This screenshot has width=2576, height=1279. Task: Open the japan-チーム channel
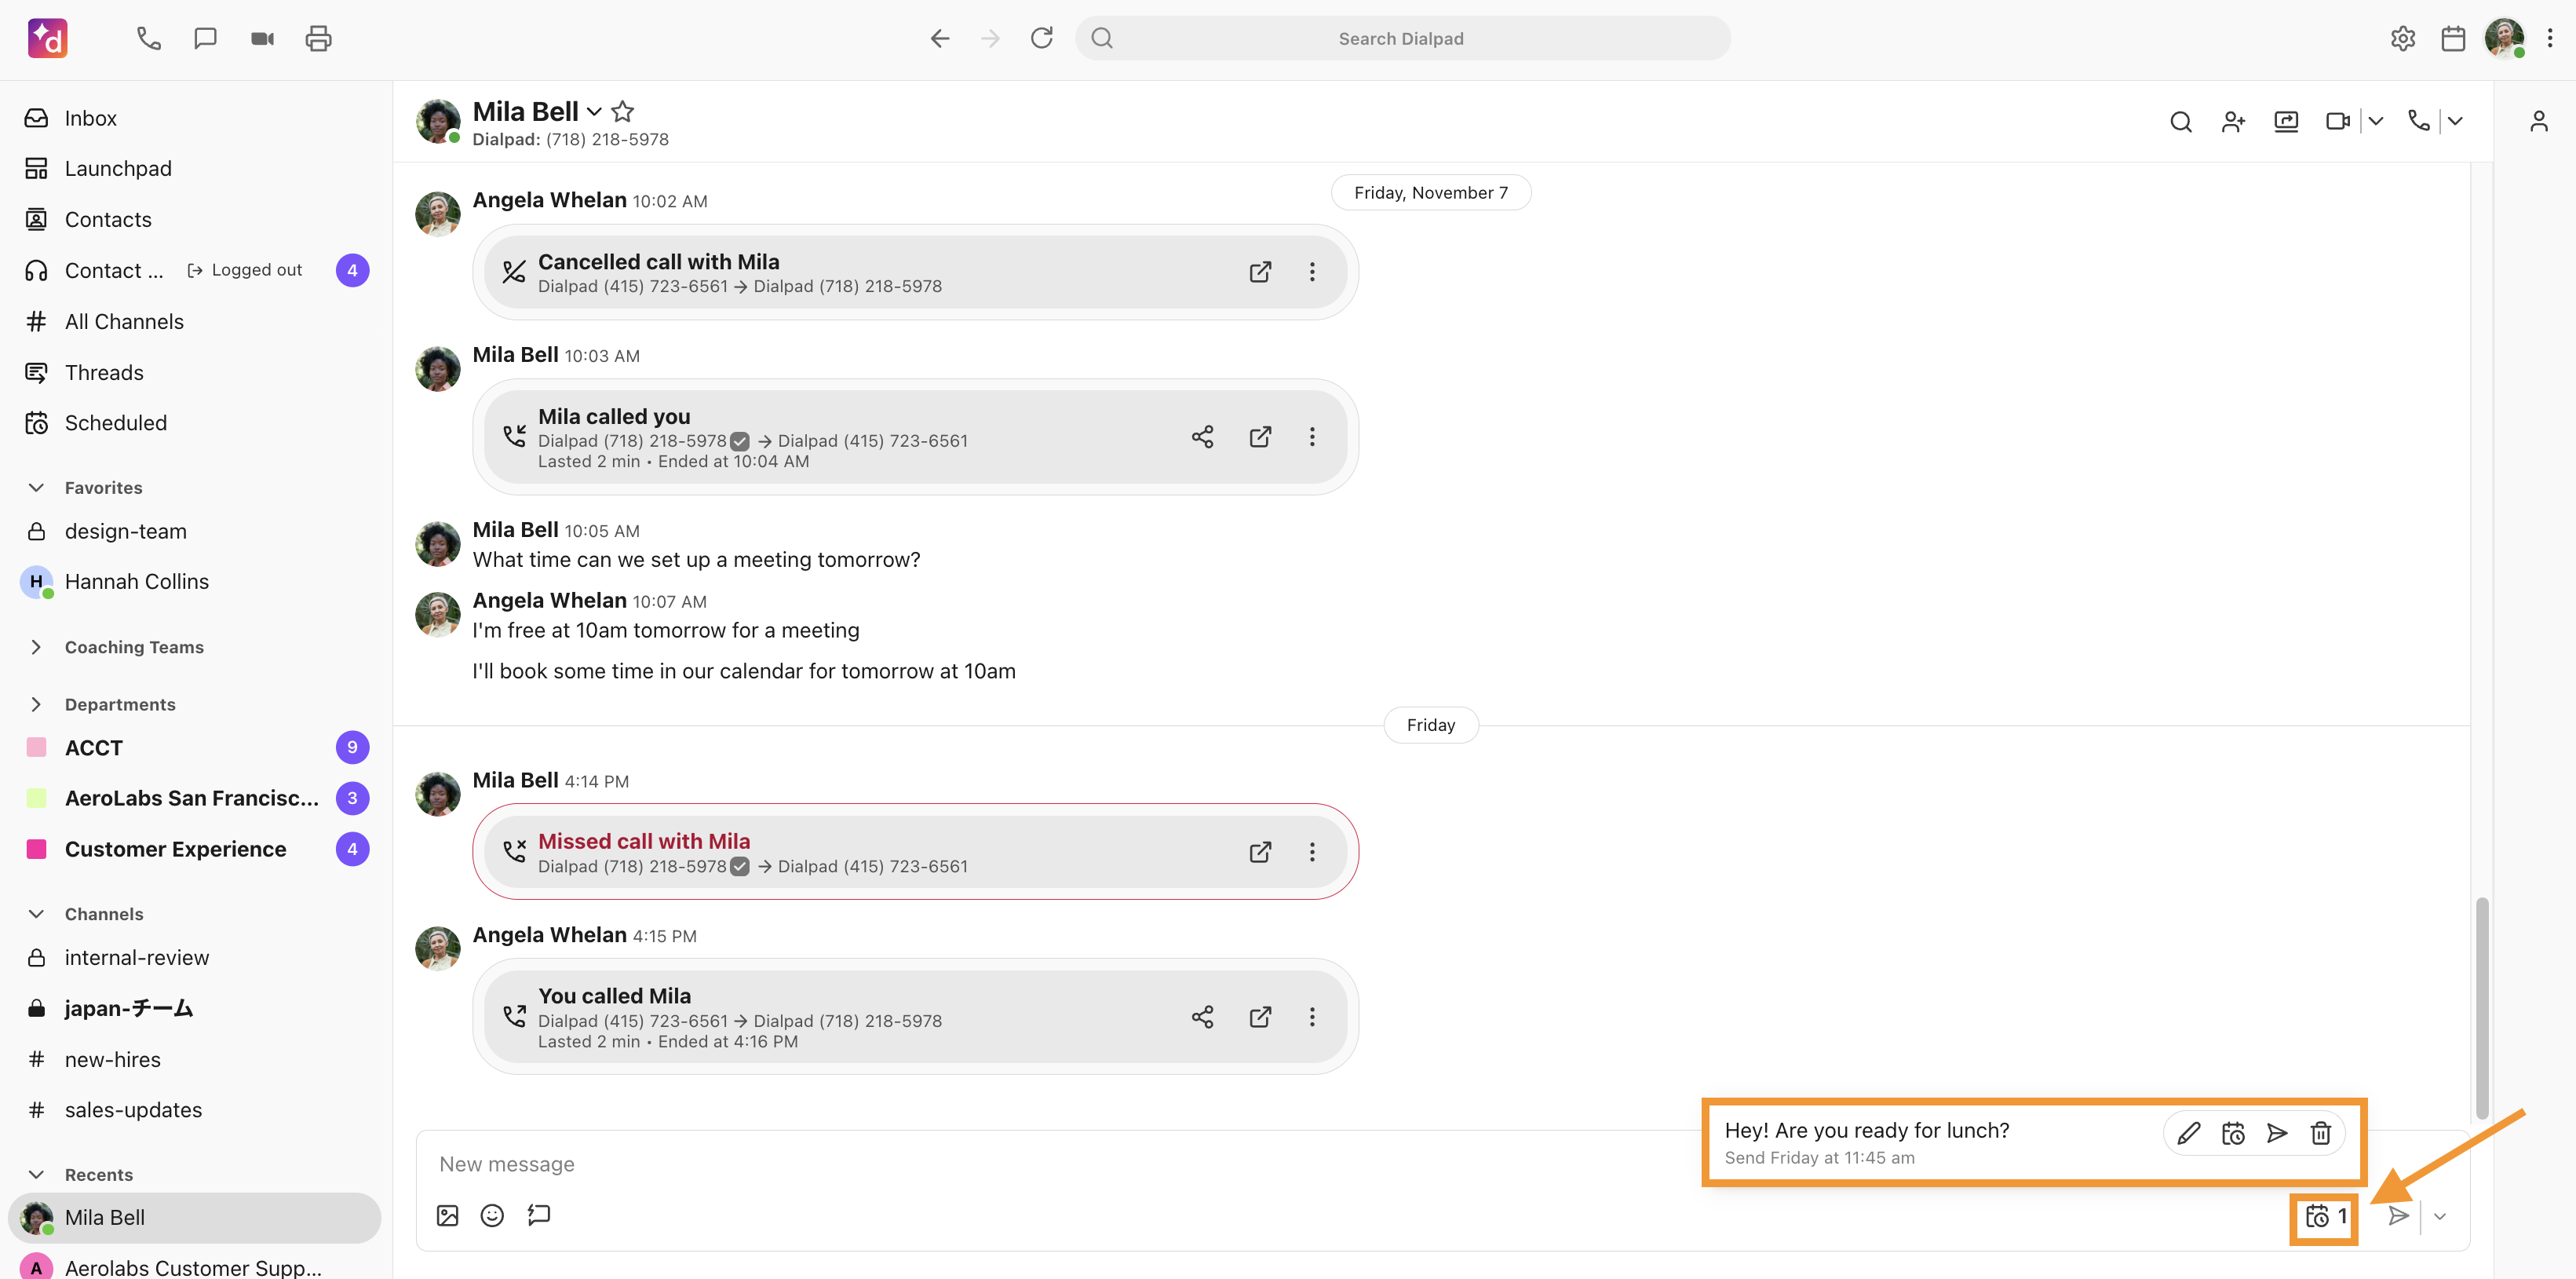click(195, 1009)
